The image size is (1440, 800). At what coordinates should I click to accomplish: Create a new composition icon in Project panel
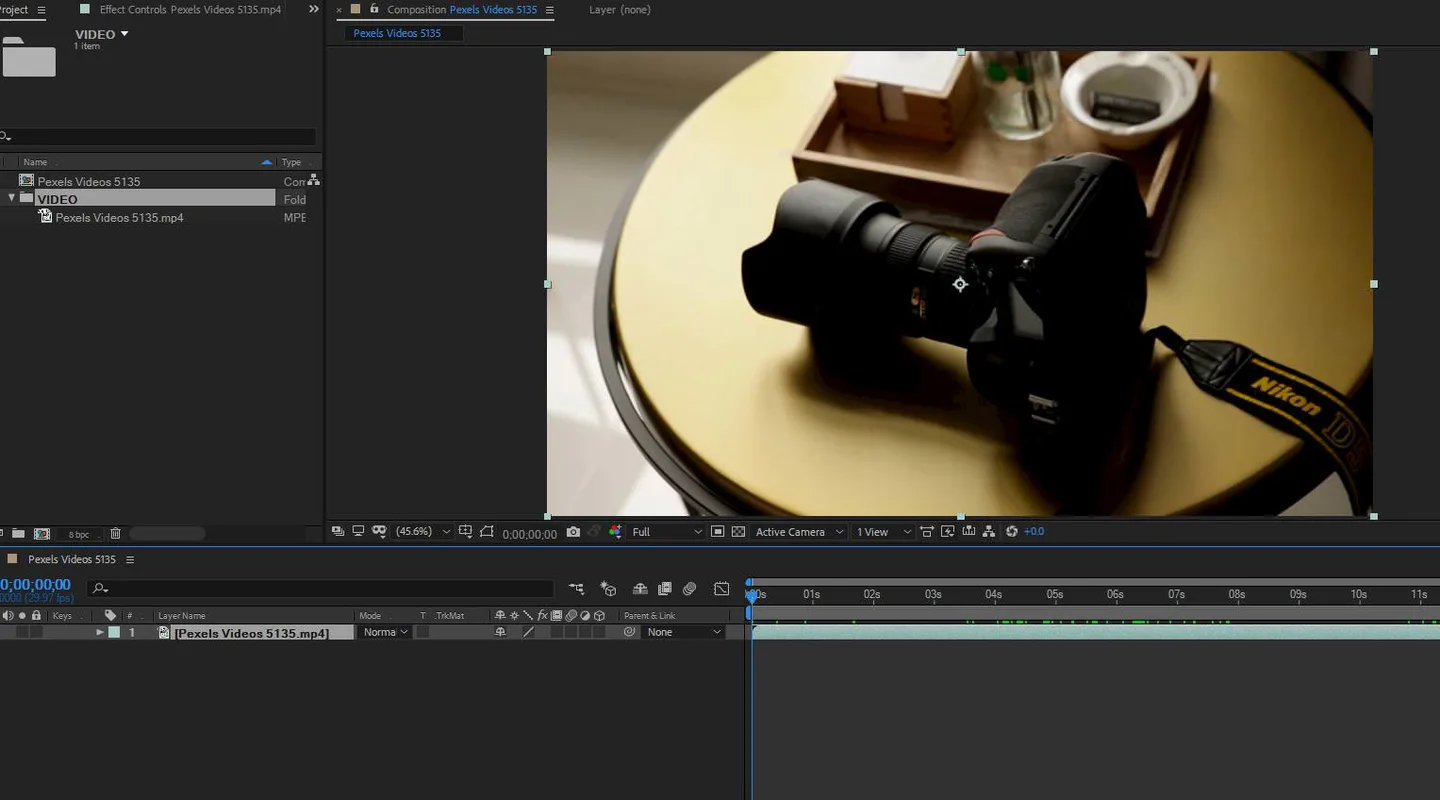(x=42, y=534)
